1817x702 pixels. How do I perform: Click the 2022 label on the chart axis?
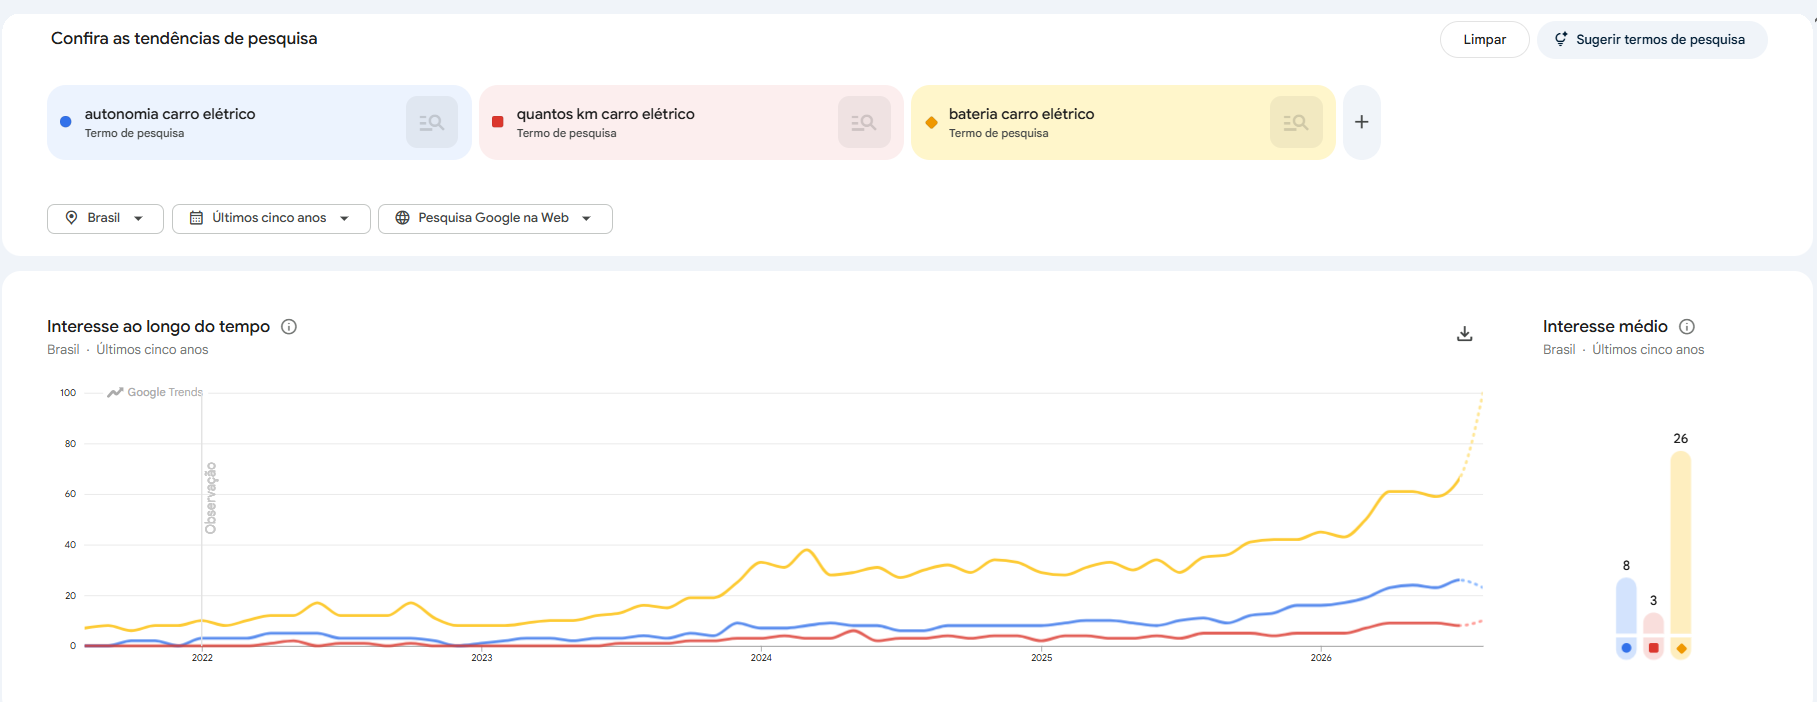[202, 658]
